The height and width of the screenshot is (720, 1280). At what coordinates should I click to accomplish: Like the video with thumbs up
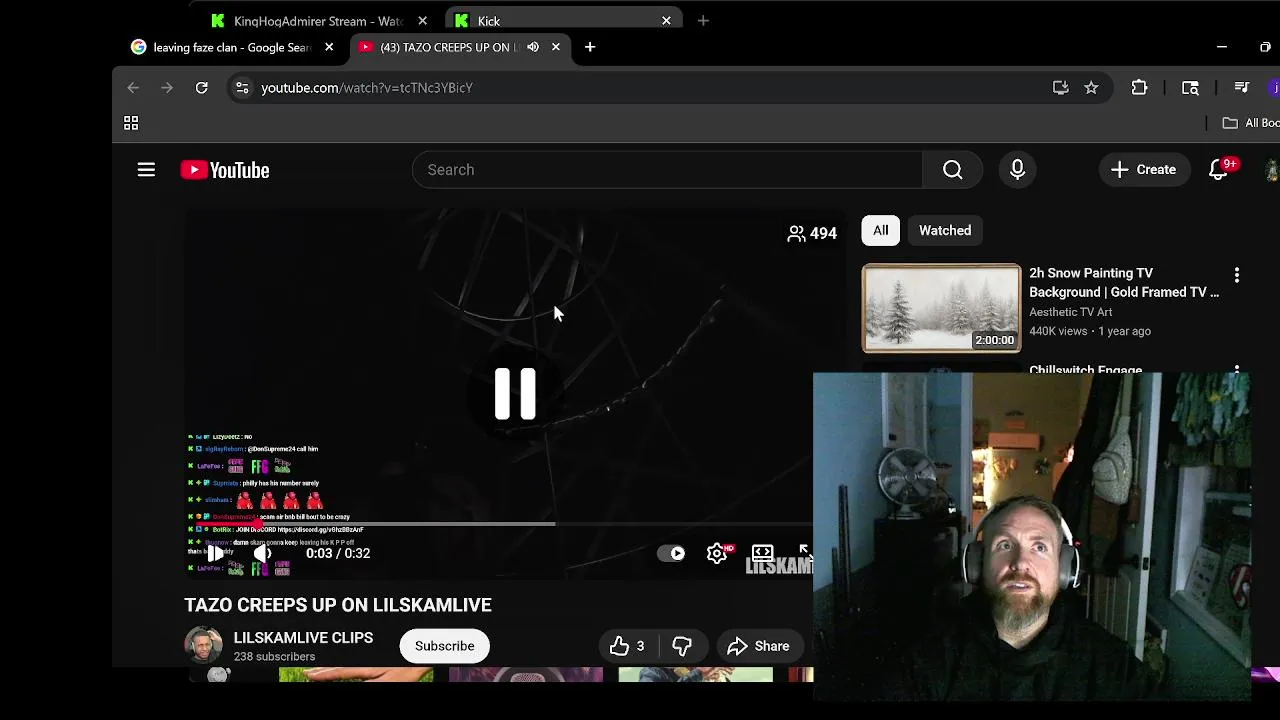pos(628,646)
